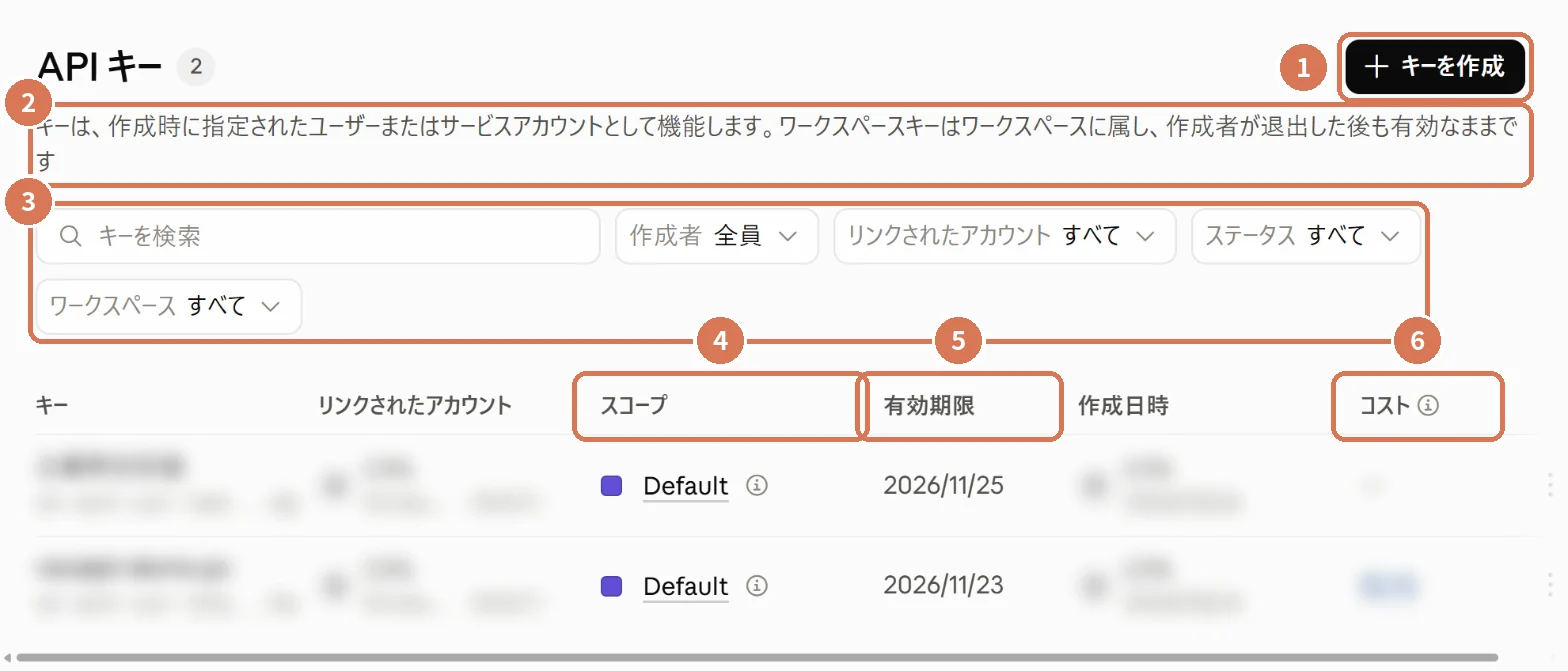Open the 作成者 全員 filter dropdown
Screen dimensions: 1568x671
[717, 236]
